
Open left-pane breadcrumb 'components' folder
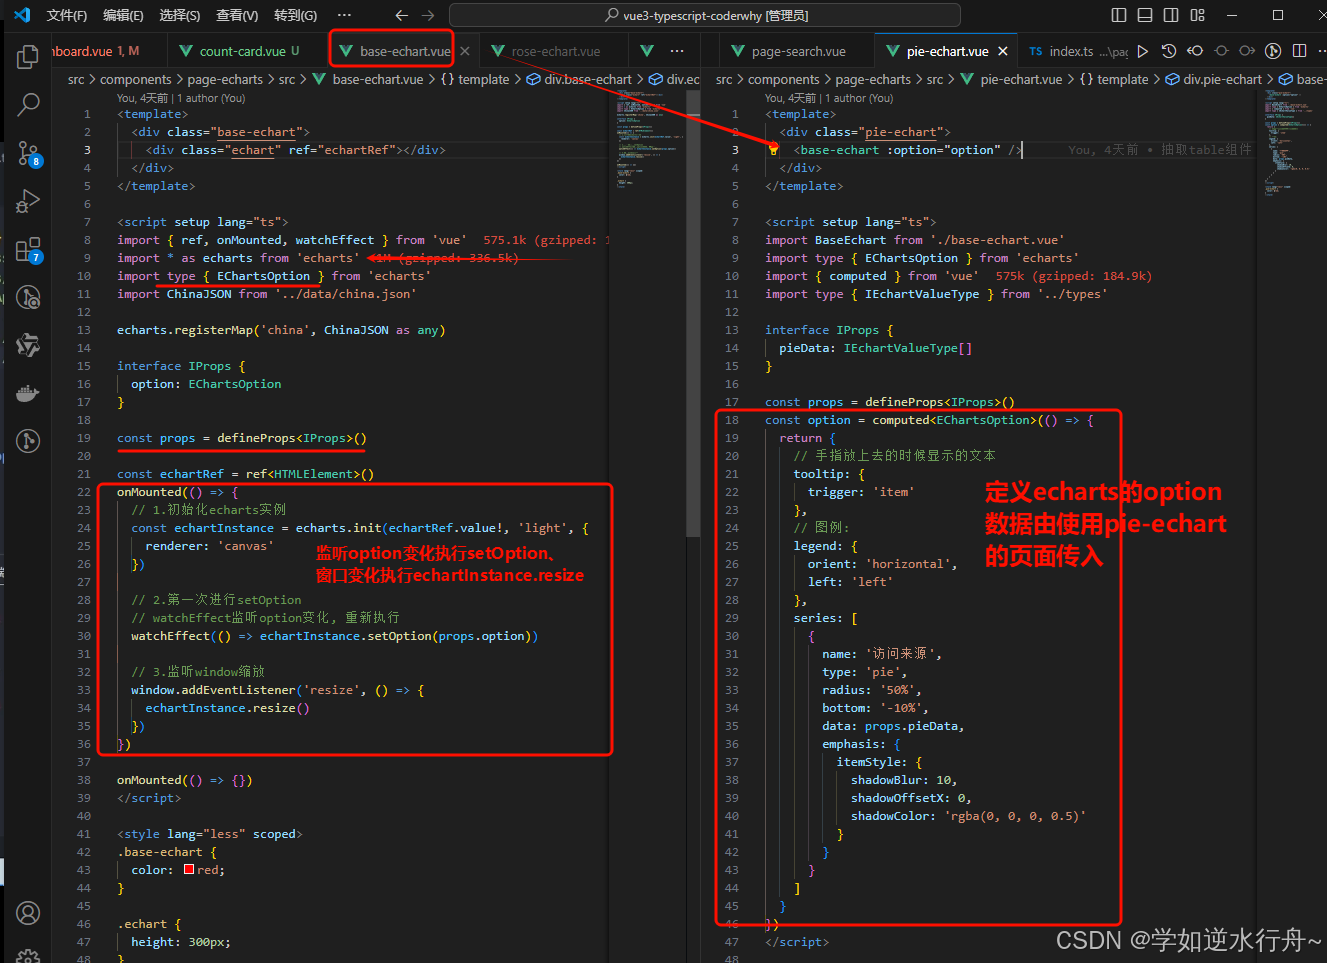[x=136, y=79]
